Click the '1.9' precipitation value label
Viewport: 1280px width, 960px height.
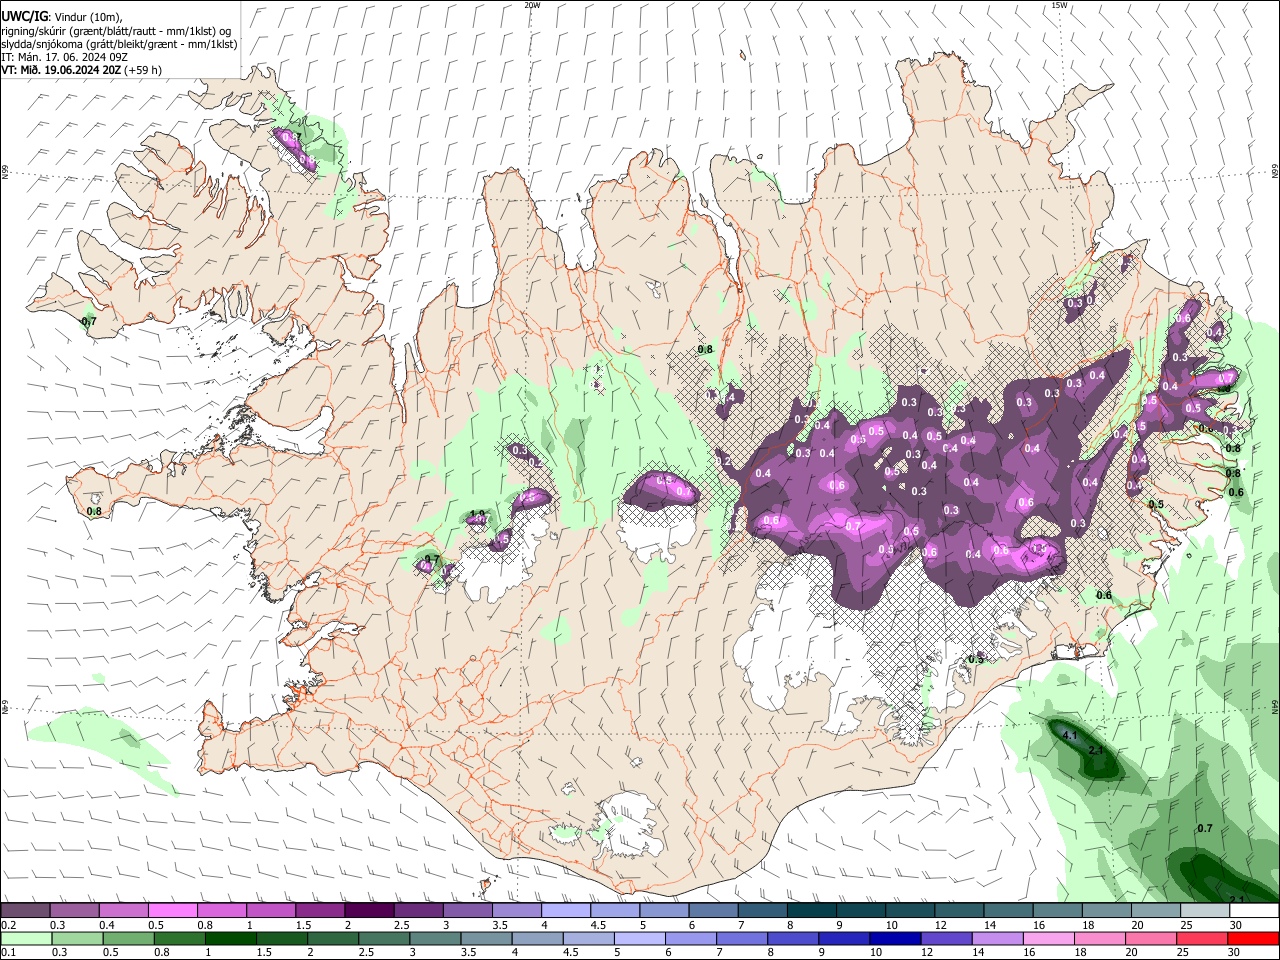pos(477,514)
